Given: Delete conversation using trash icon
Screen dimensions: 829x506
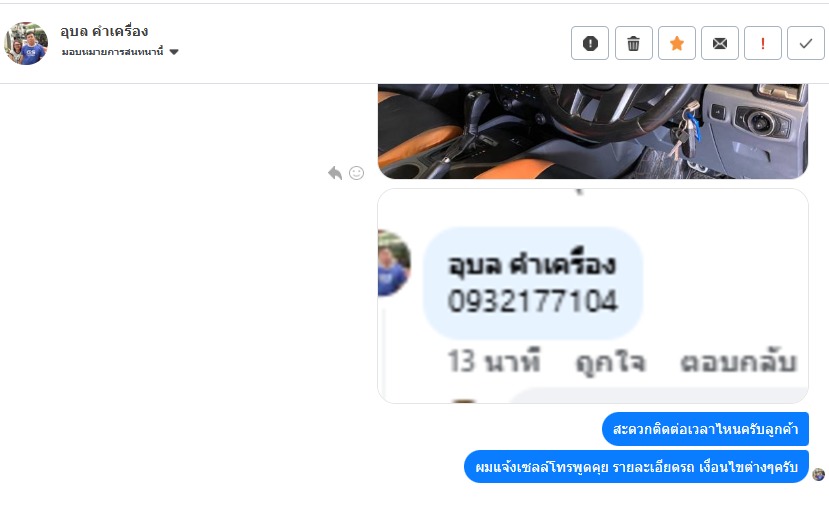Looking at the screenshot, I should coord(633,43).
